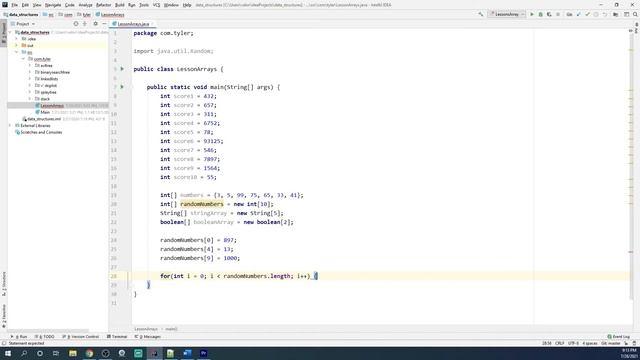Select the LessonArrays.java editor tab
Image resolution: width=640 pixels, height=360 pixels.
click(133, 24)
